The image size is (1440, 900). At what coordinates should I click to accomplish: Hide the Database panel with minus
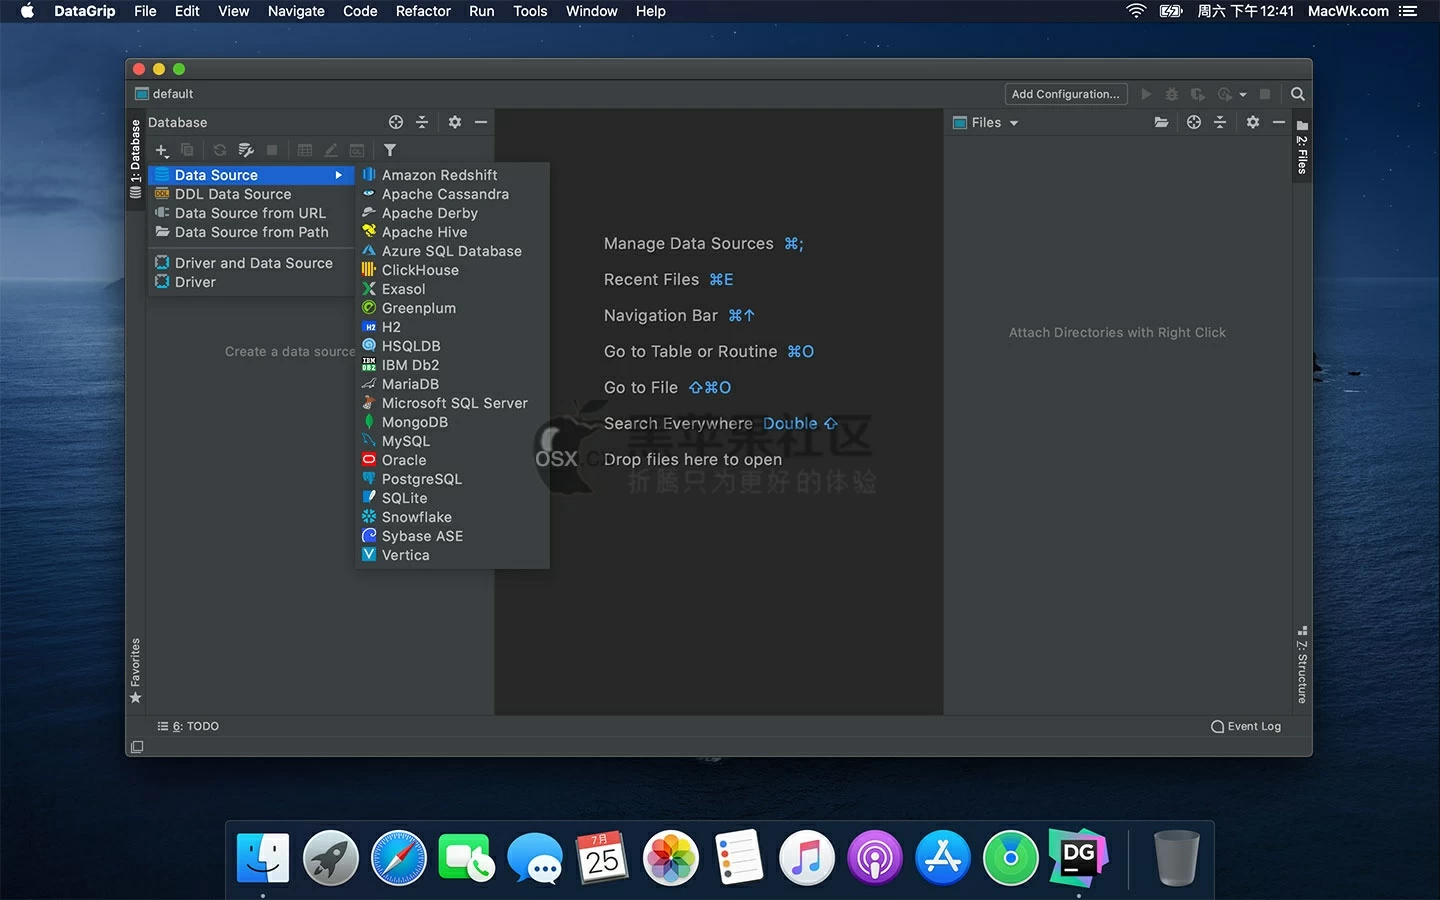coord(481,122)
